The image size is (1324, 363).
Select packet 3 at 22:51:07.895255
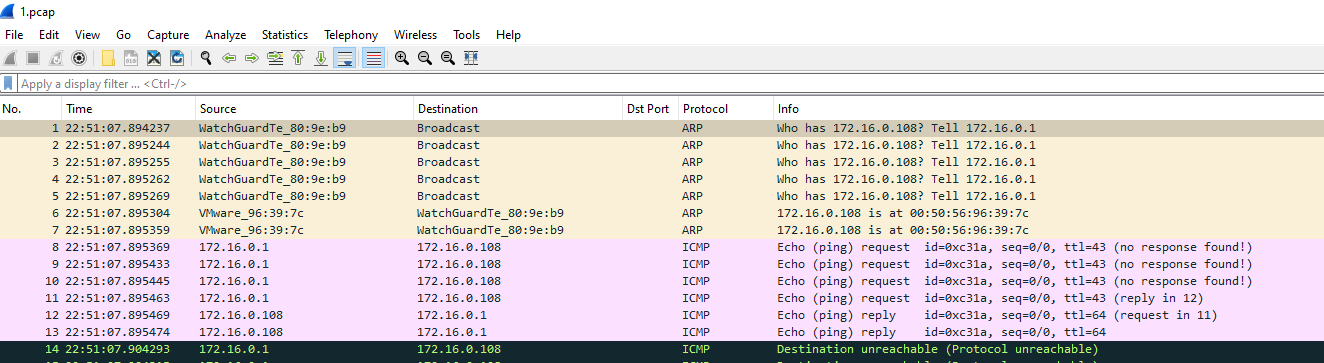tap(662, 162)
